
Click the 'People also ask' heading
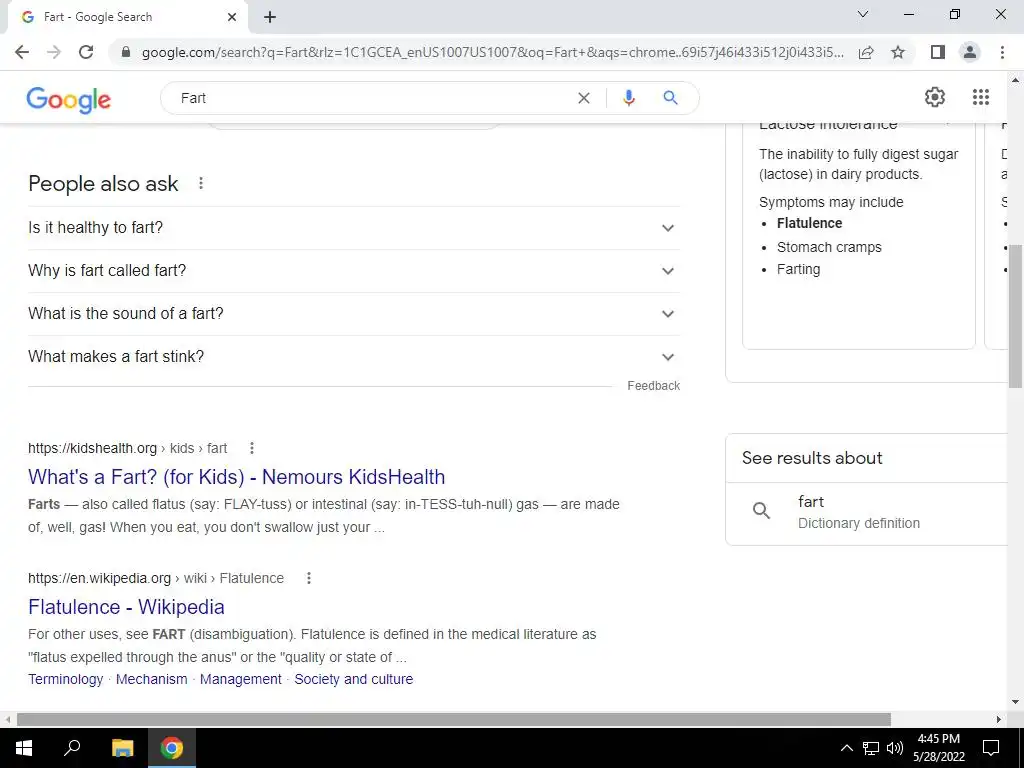103,184
